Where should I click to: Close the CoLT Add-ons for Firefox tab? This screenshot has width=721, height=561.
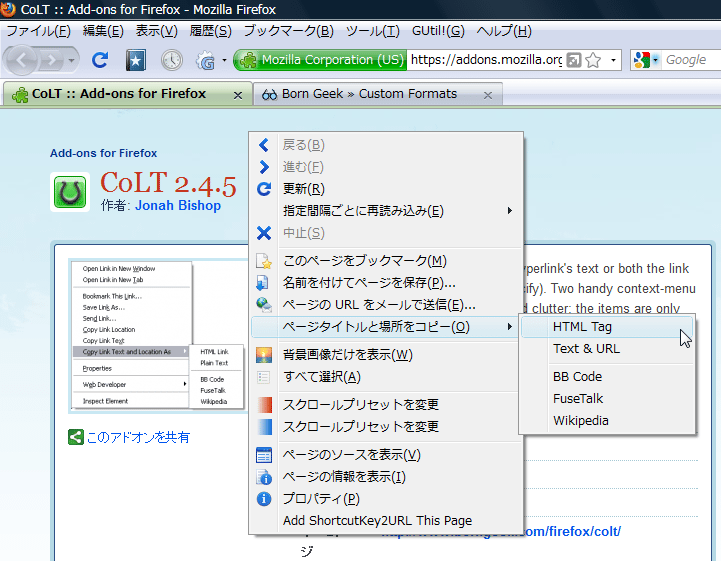coord(238,96)
